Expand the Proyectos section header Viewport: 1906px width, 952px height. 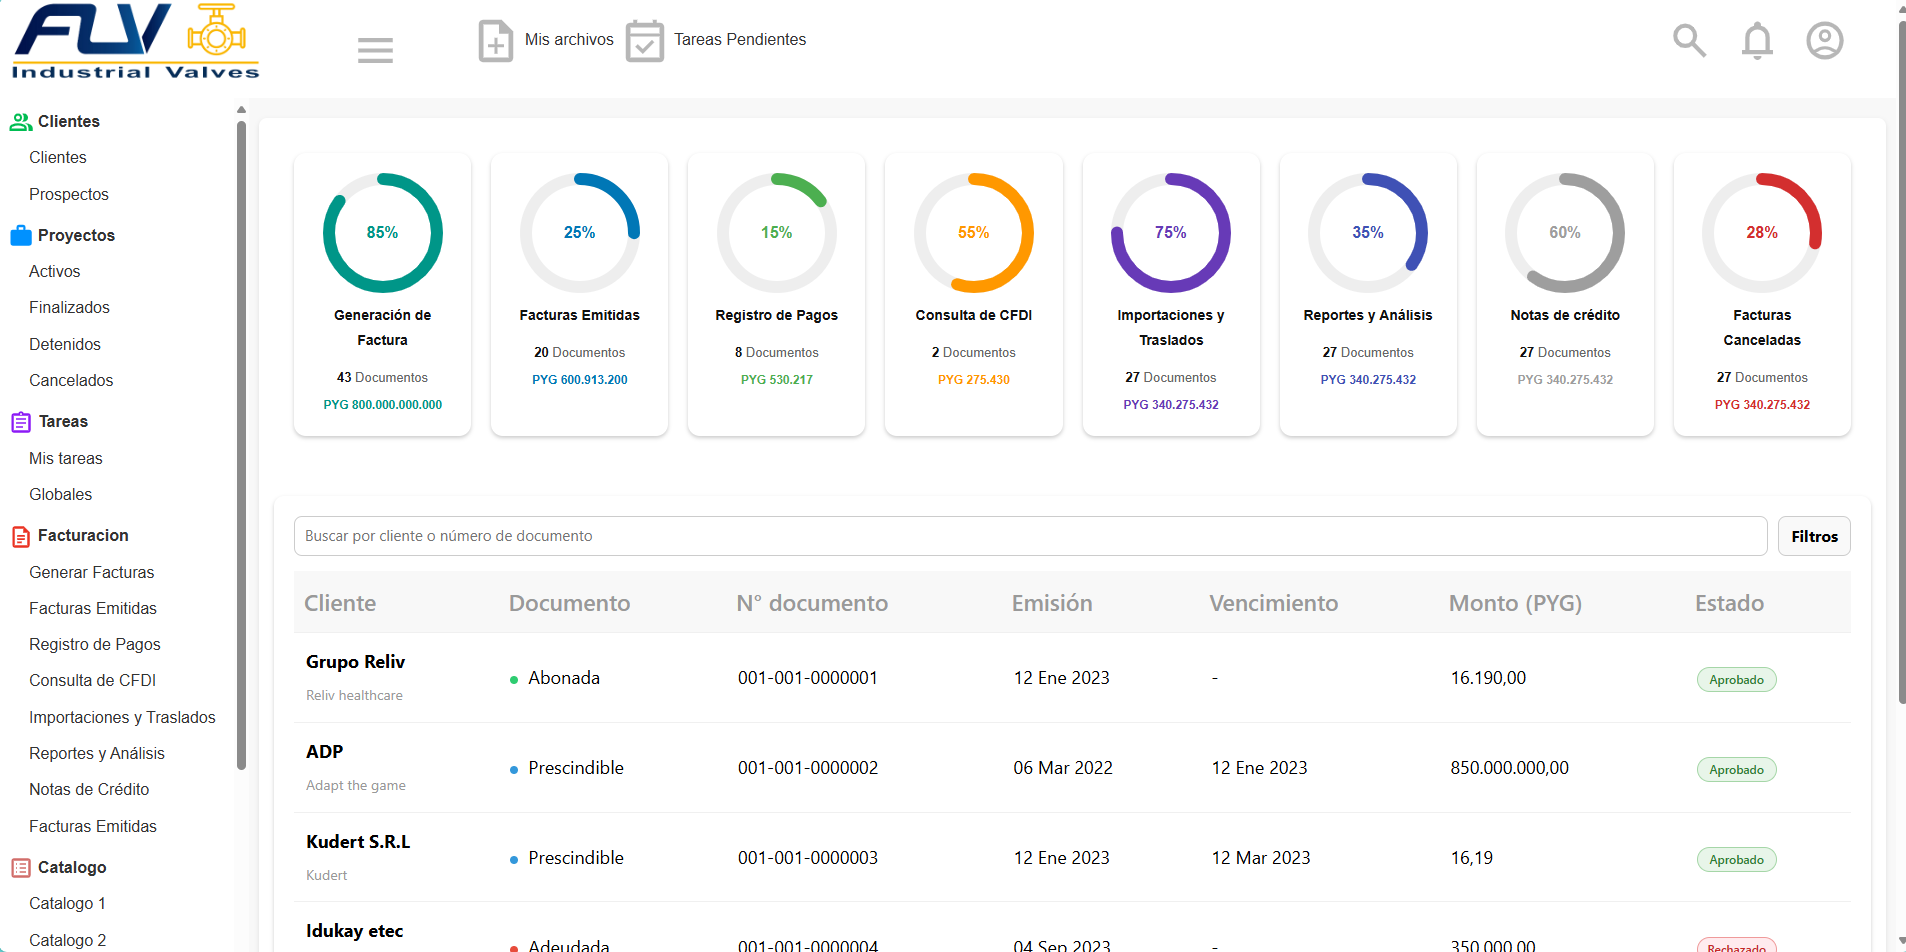point(76,235)
